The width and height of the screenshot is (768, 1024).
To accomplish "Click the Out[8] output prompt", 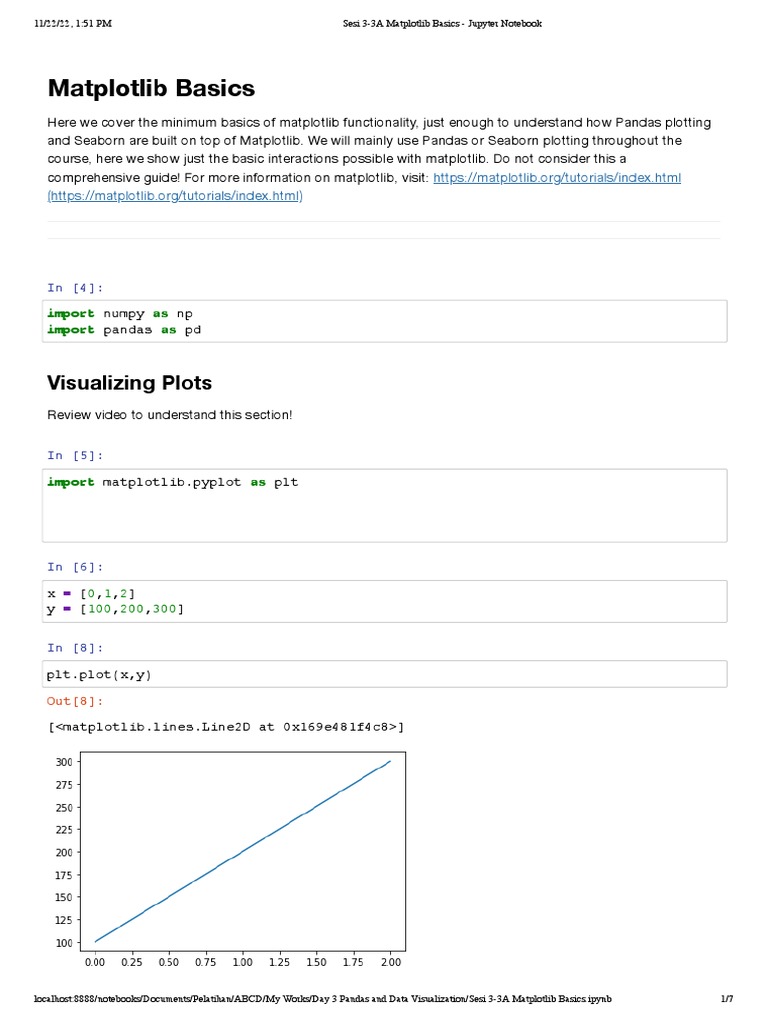I will pos(75,702).
